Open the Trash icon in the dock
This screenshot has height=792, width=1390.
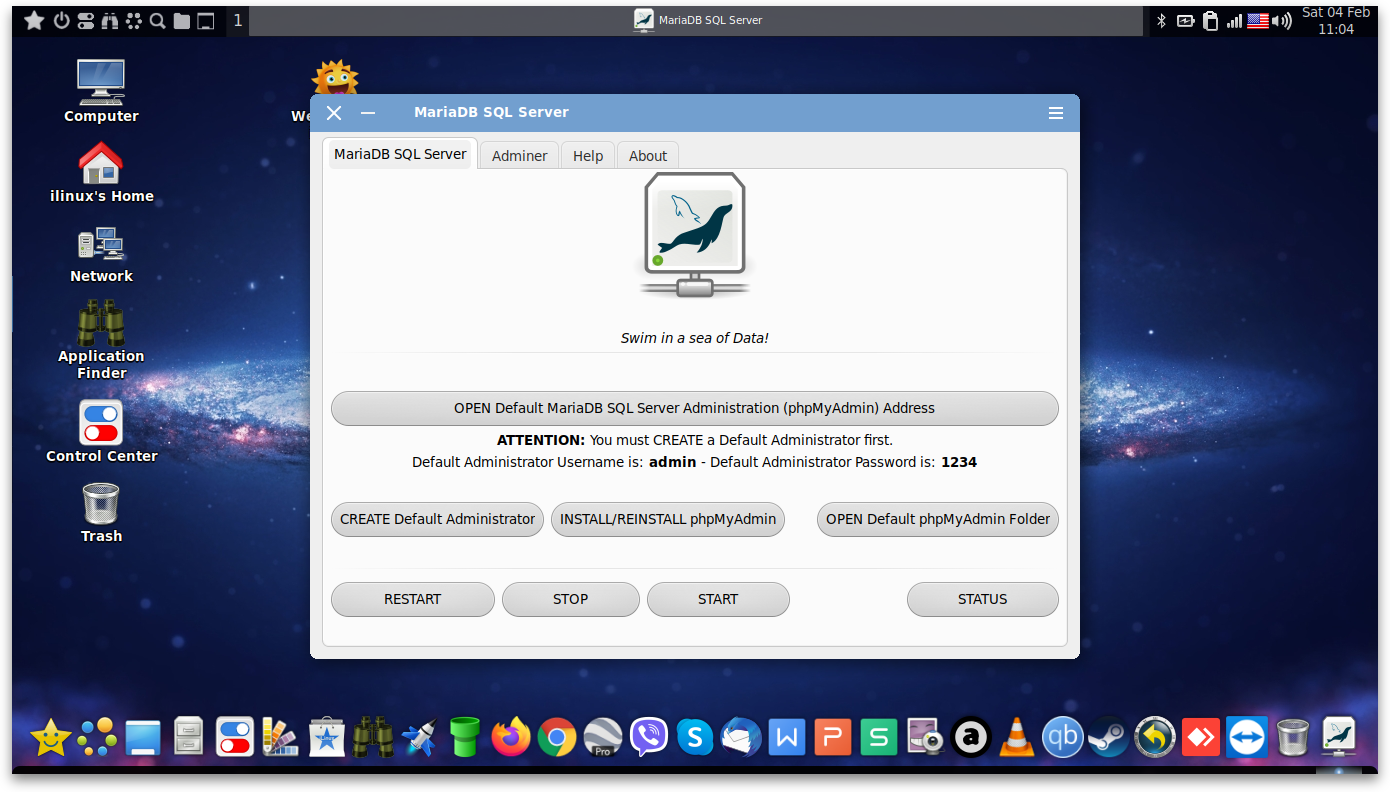pyautogui.click(x=1292, y=738)
